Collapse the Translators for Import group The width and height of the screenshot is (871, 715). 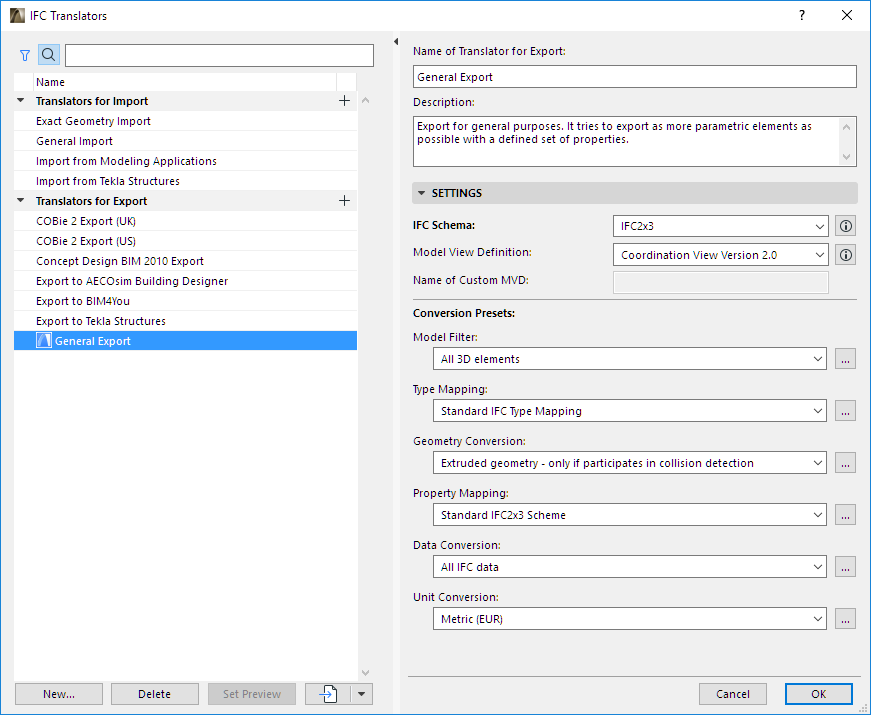22,101
